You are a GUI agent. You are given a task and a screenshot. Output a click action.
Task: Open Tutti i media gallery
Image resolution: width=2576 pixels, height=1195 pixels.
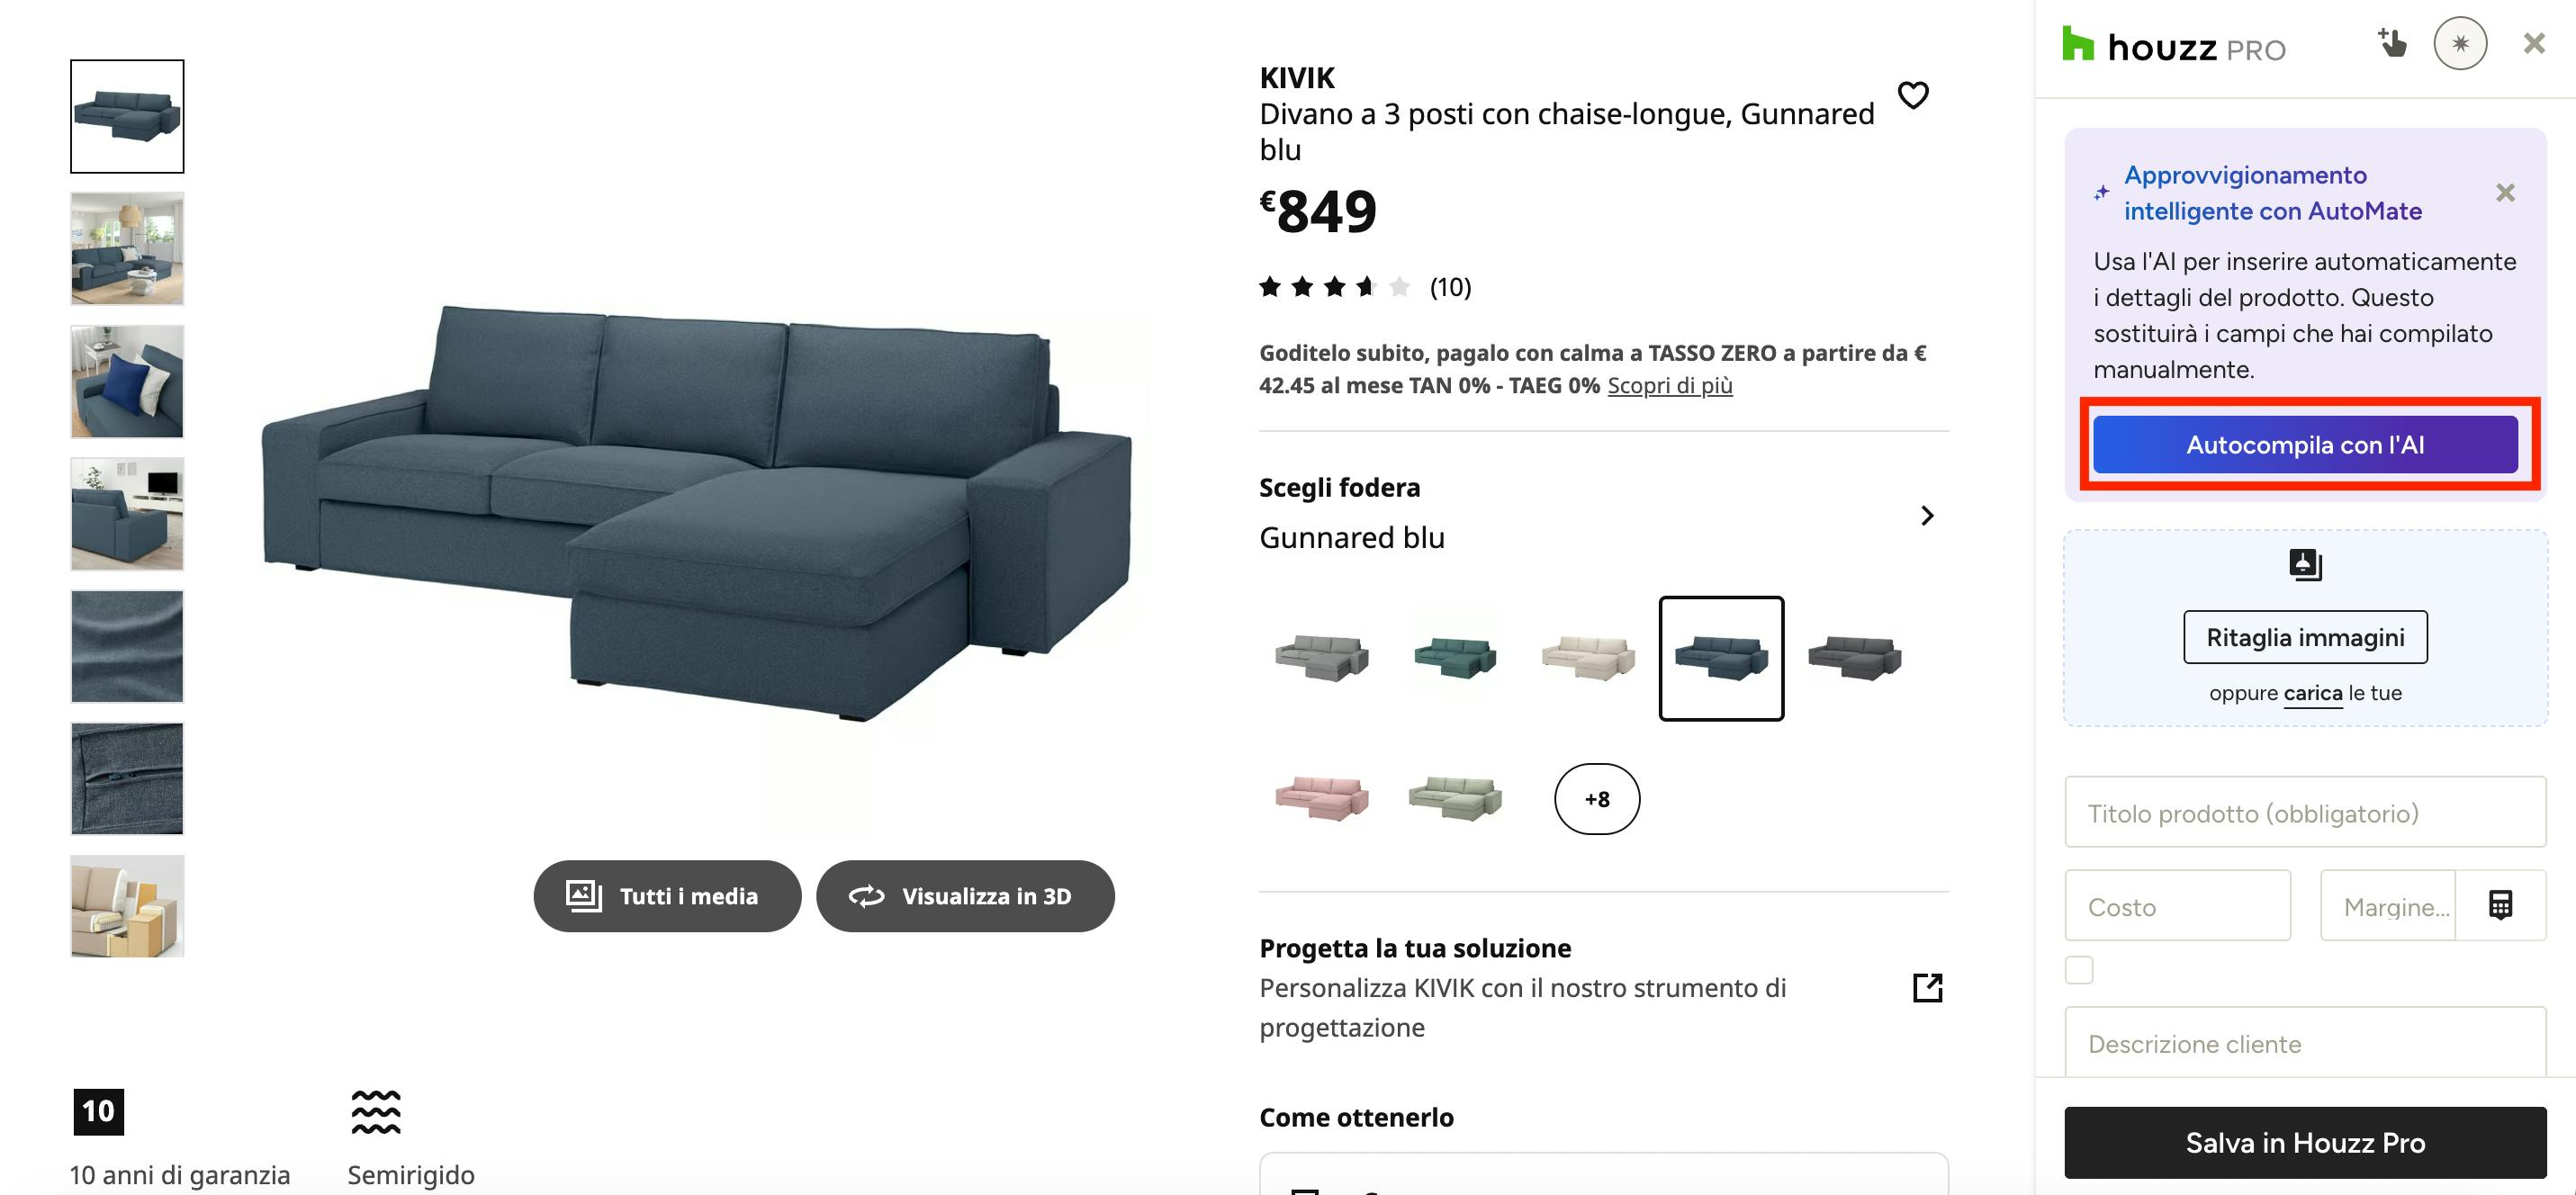pyautogui.click(x=667, y=896)
